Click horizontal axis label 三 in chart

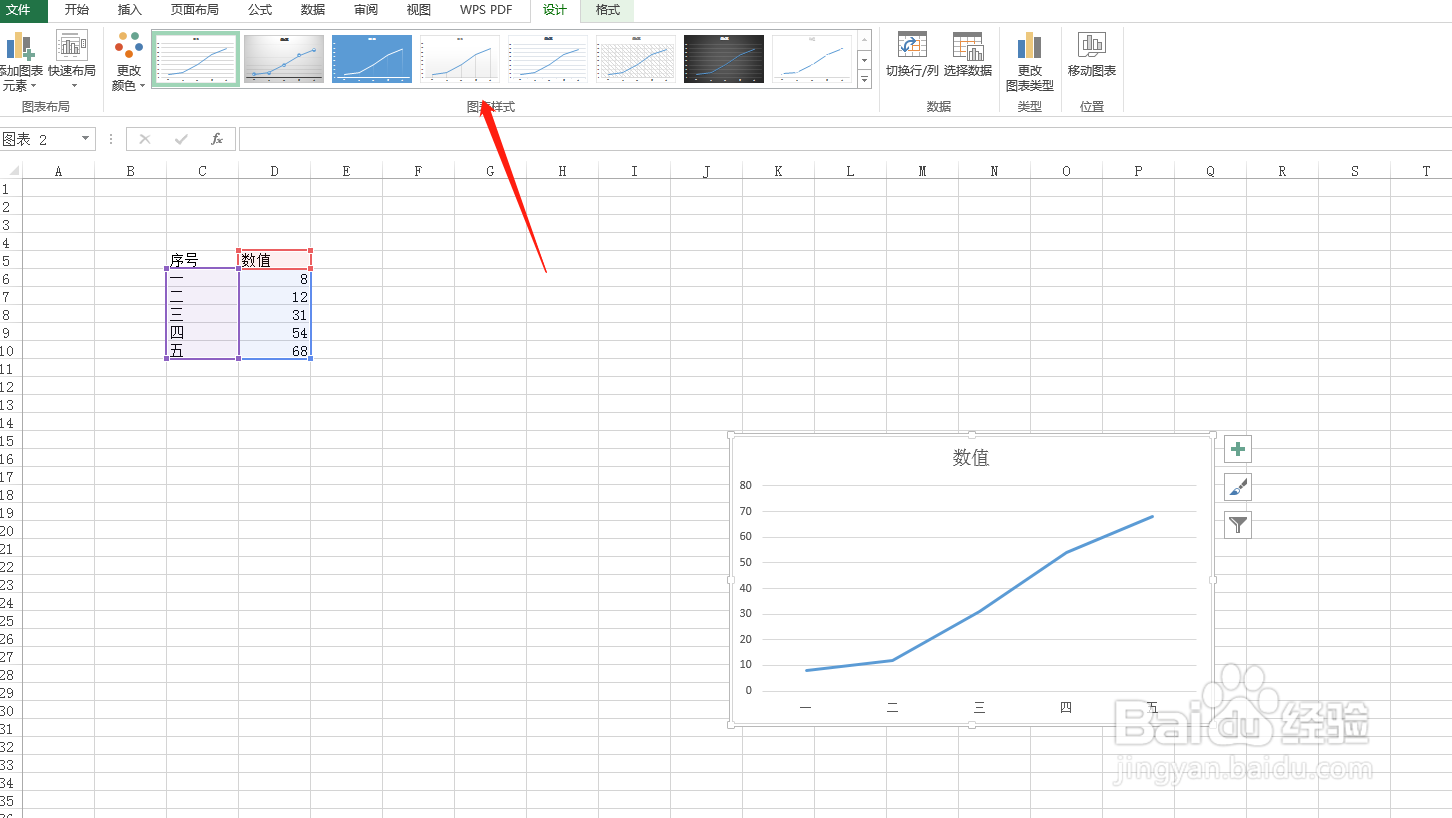(x=979, y=707)
